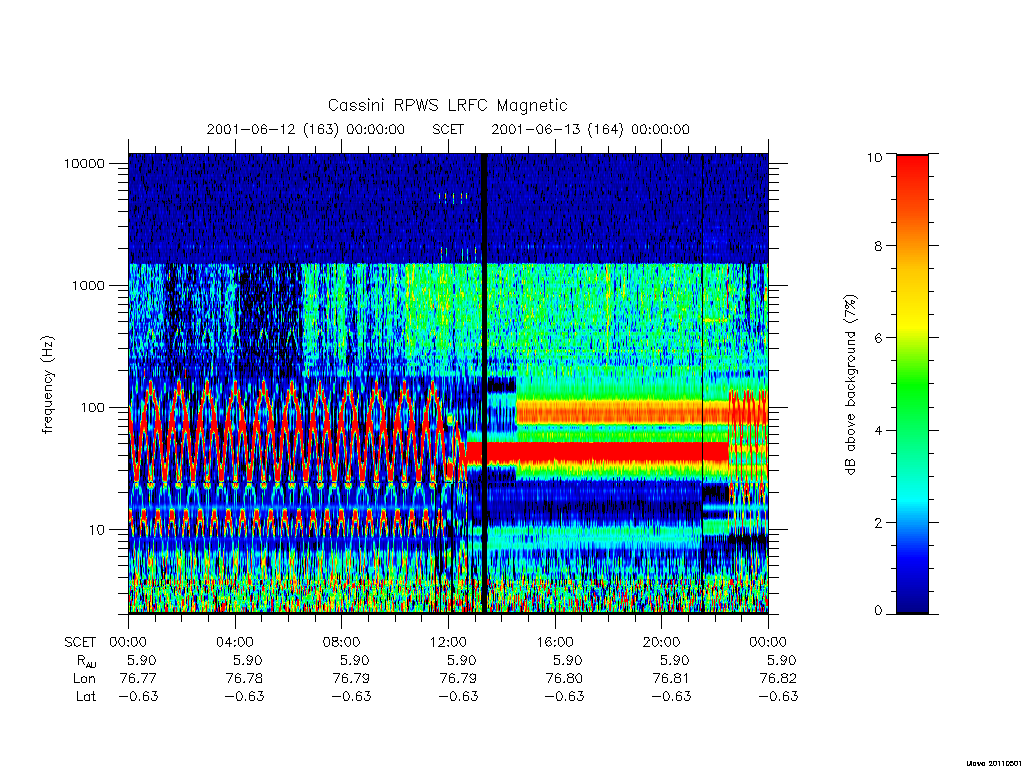The image size is (1024, 768).
Task: Click the "5.90" distance value in the 16:00 column
Action: pyautogui.click(x=568, y=660)
